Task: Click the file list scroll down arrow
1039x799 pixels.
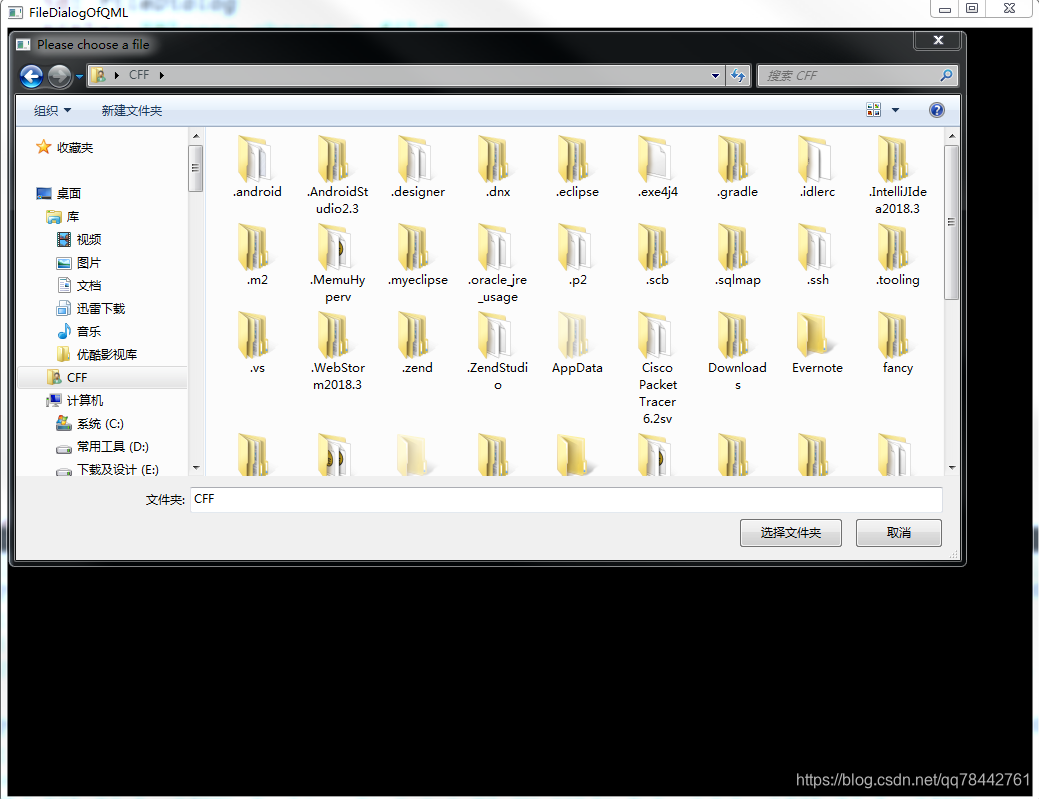Action: point(952,468)
